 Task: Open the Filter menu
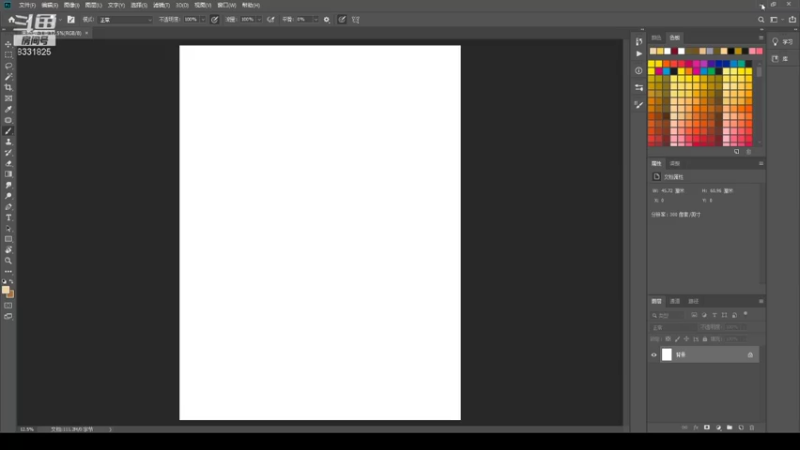coord(161,5)
